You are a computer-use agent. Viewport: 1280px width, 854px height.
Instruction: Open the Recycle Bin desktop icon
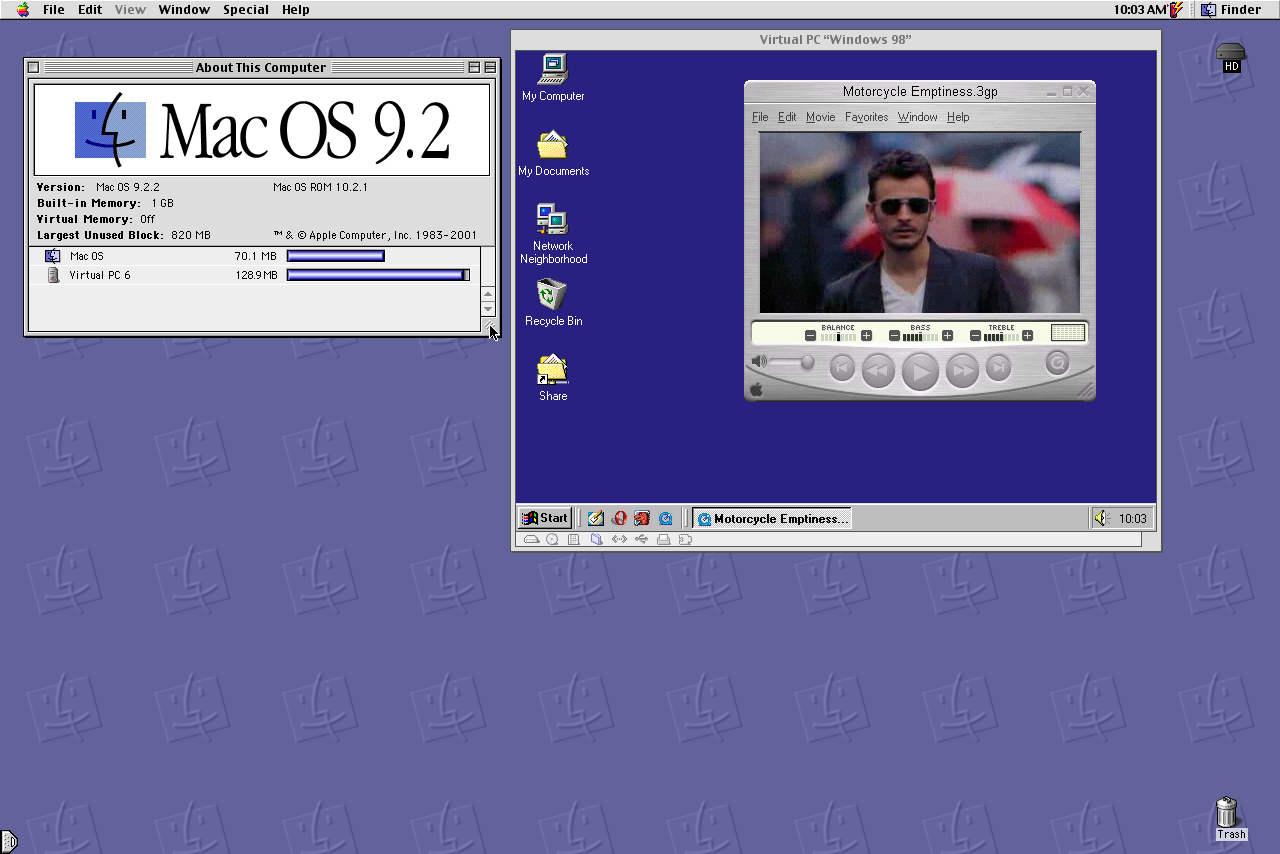coord(552,295)
